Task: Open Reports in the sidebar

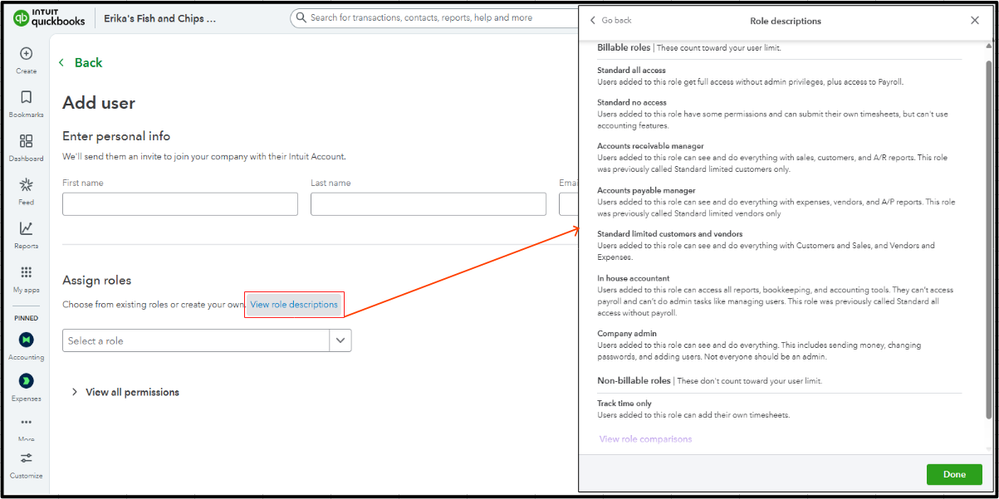Action: point(26,235)
